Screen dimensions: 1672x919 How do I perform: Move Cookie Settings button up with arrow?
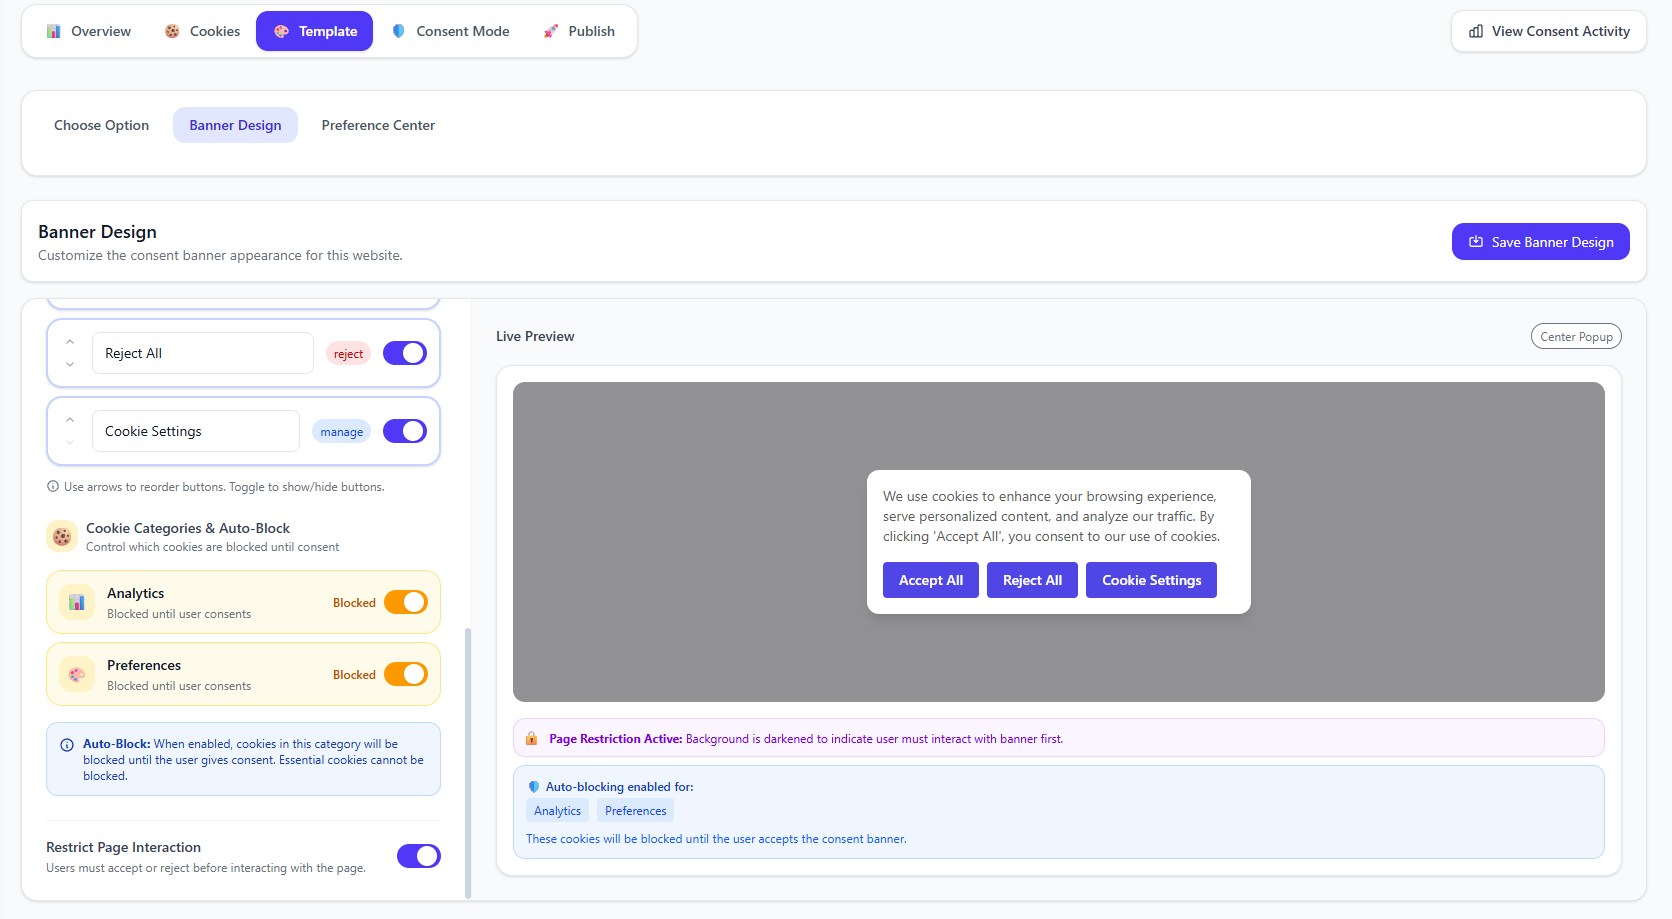[x=70, y=420]
